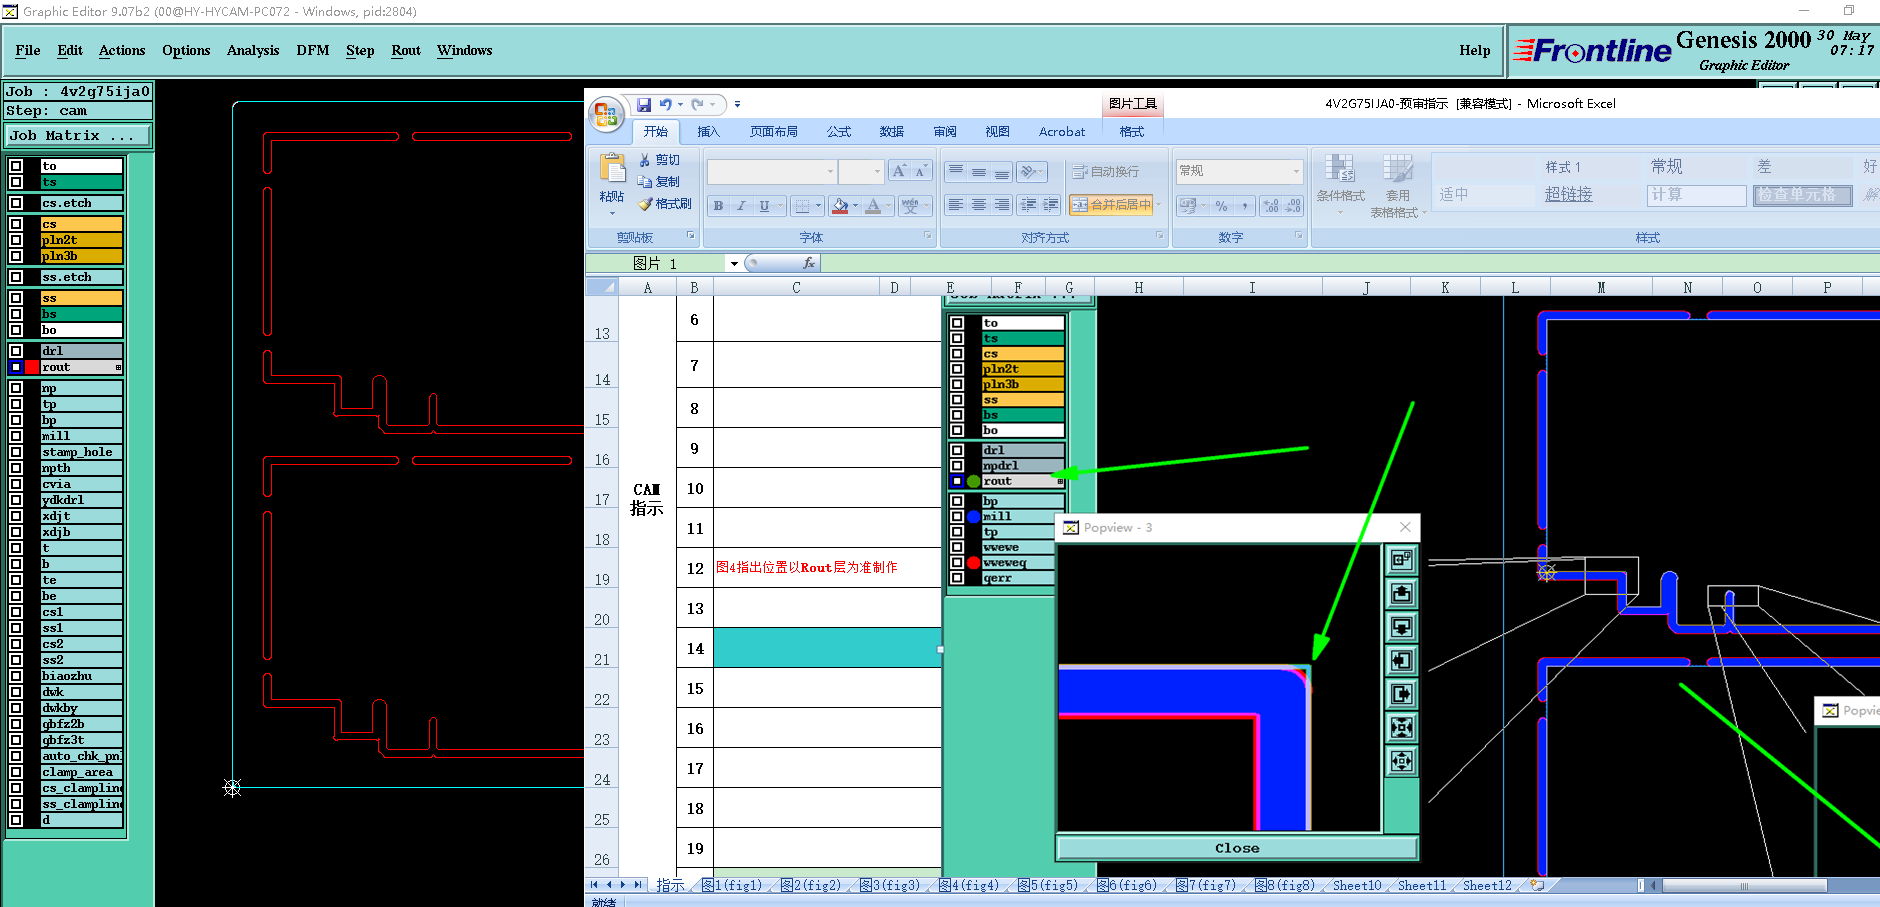
Task: Zoom in using Popview inward-arrows icon
Action: coord(1402,727)
